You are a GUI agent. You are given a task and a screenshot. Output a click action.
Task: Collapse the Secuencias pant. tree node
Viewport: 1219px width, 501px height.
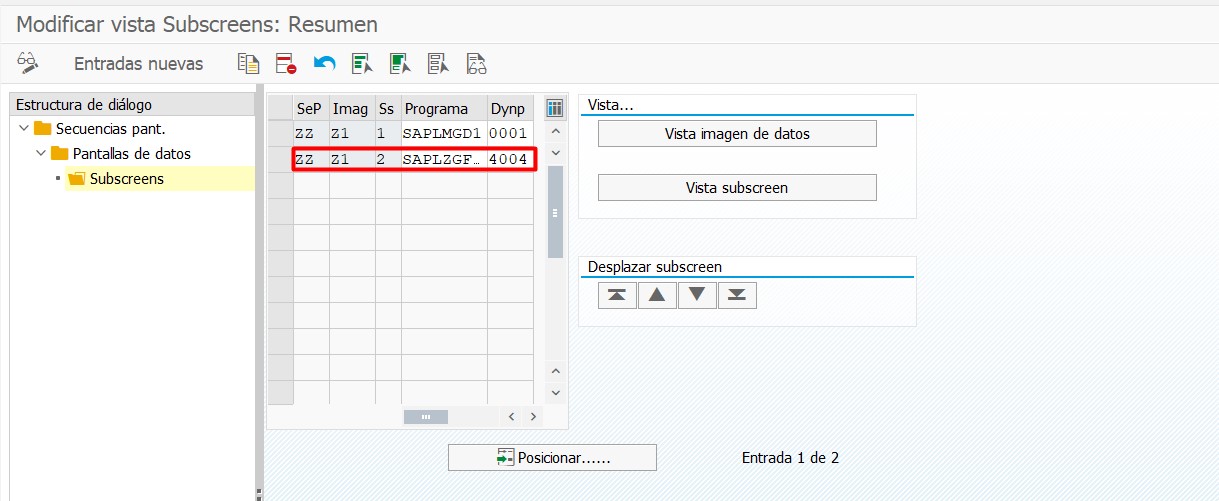pyautogui.click(x=24, y=128)
